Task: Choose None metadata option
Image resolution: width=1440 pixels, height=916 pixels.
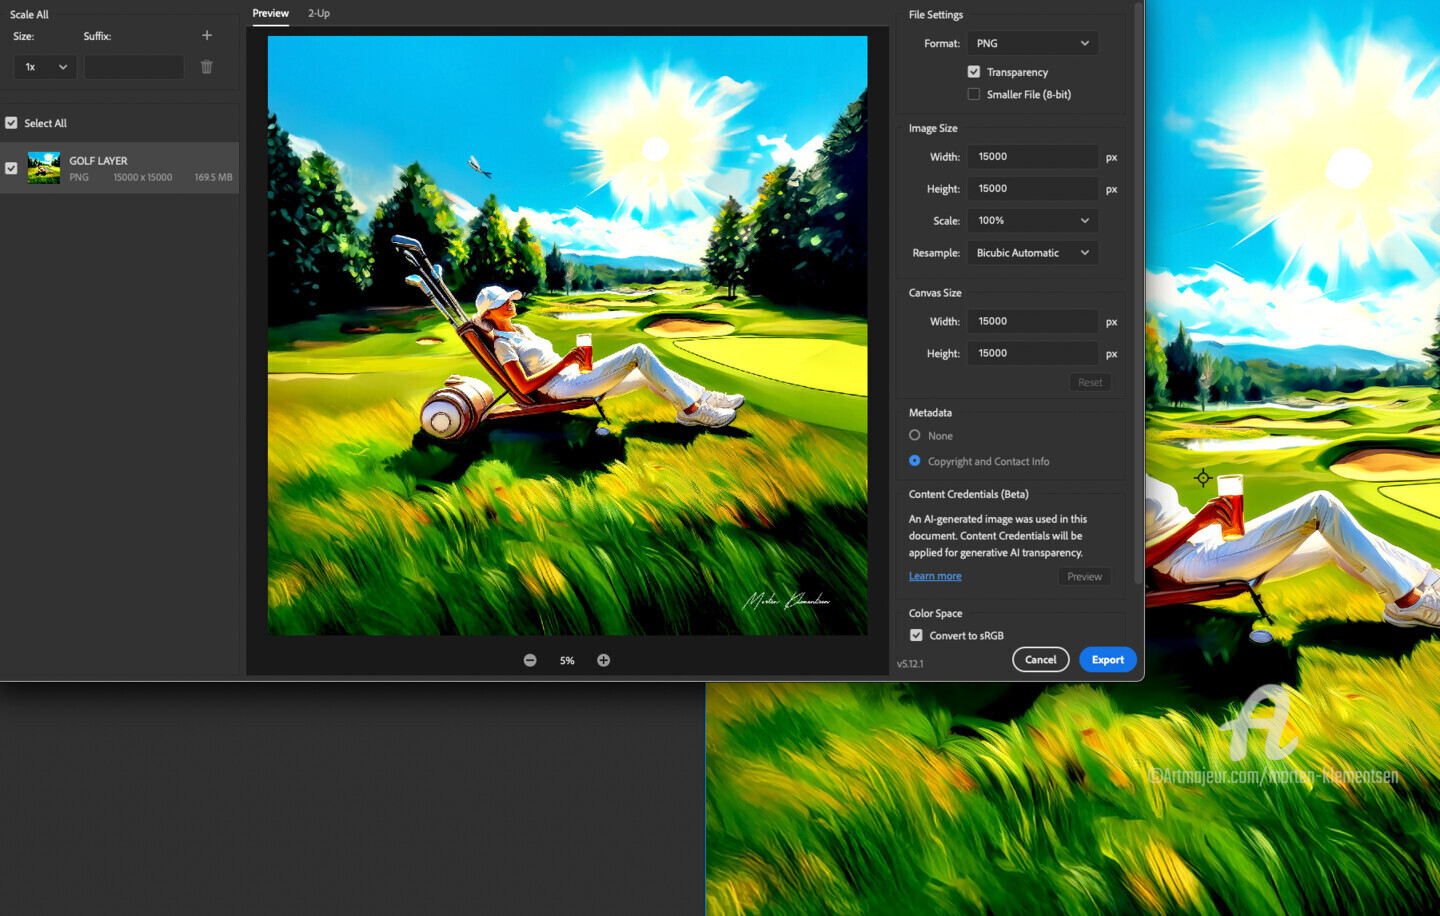Action: click(x=915, y=435)
